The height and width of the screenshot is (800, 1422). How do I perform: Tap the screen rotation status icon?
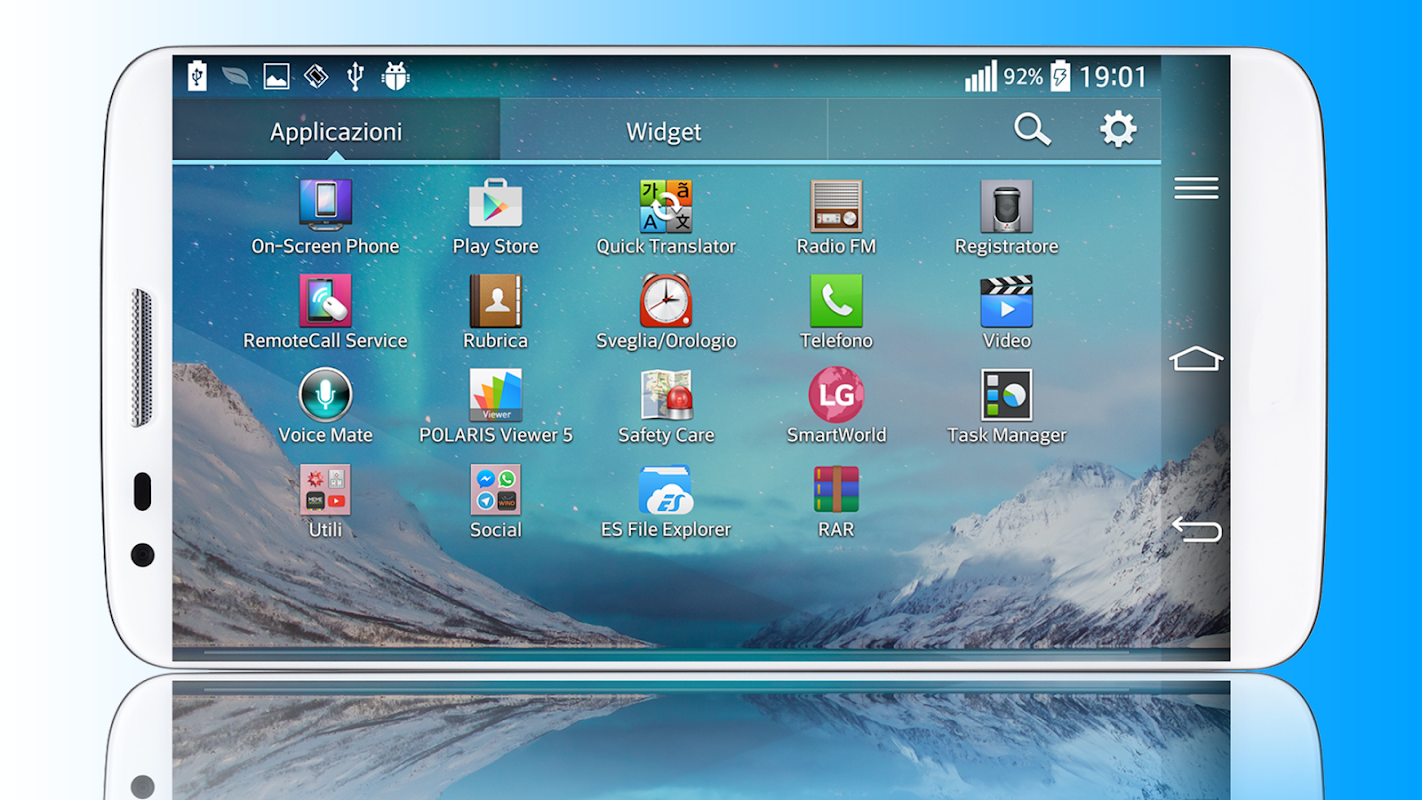point(316,76)
